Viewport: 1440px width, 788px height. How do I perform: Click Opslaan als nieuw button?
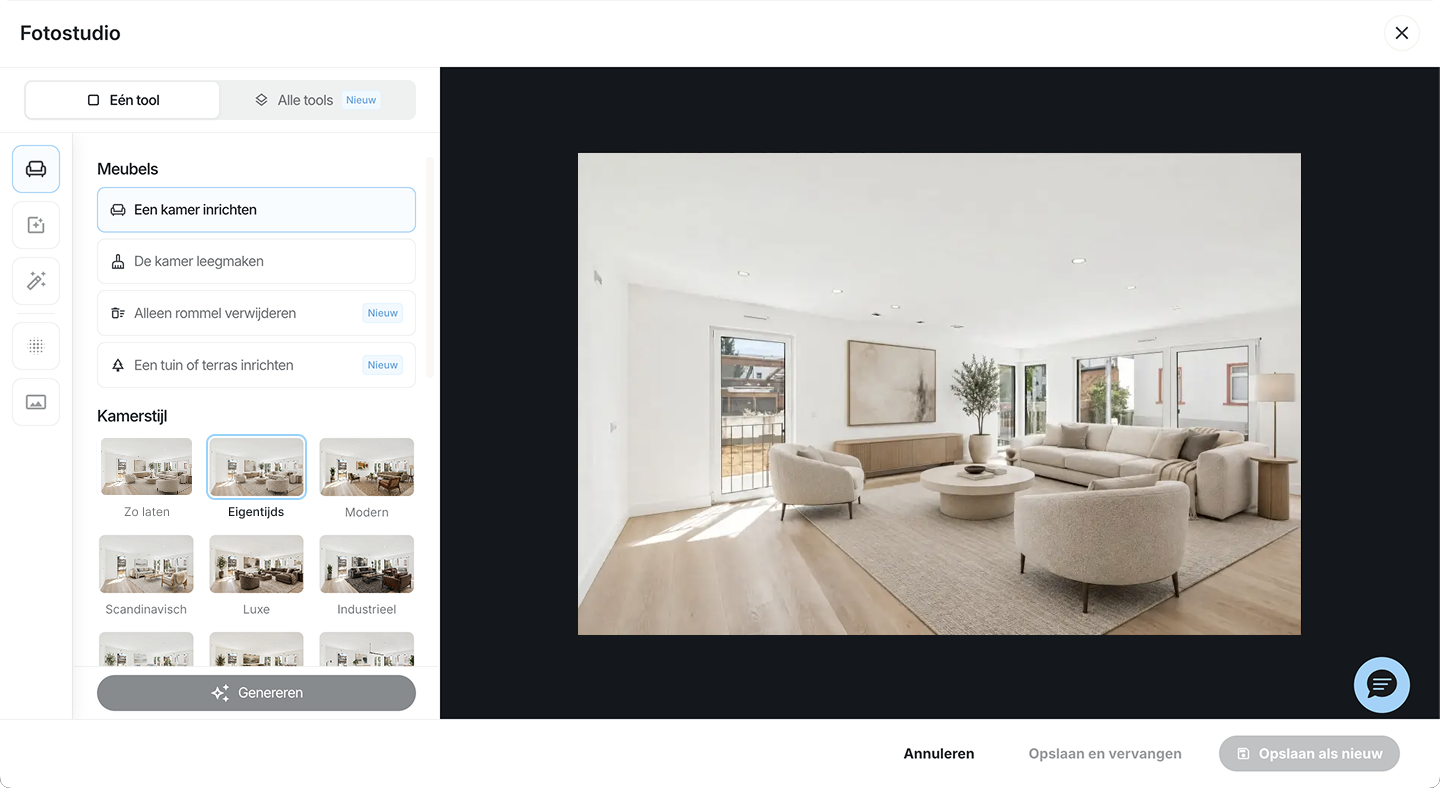tap(1309, 754)
